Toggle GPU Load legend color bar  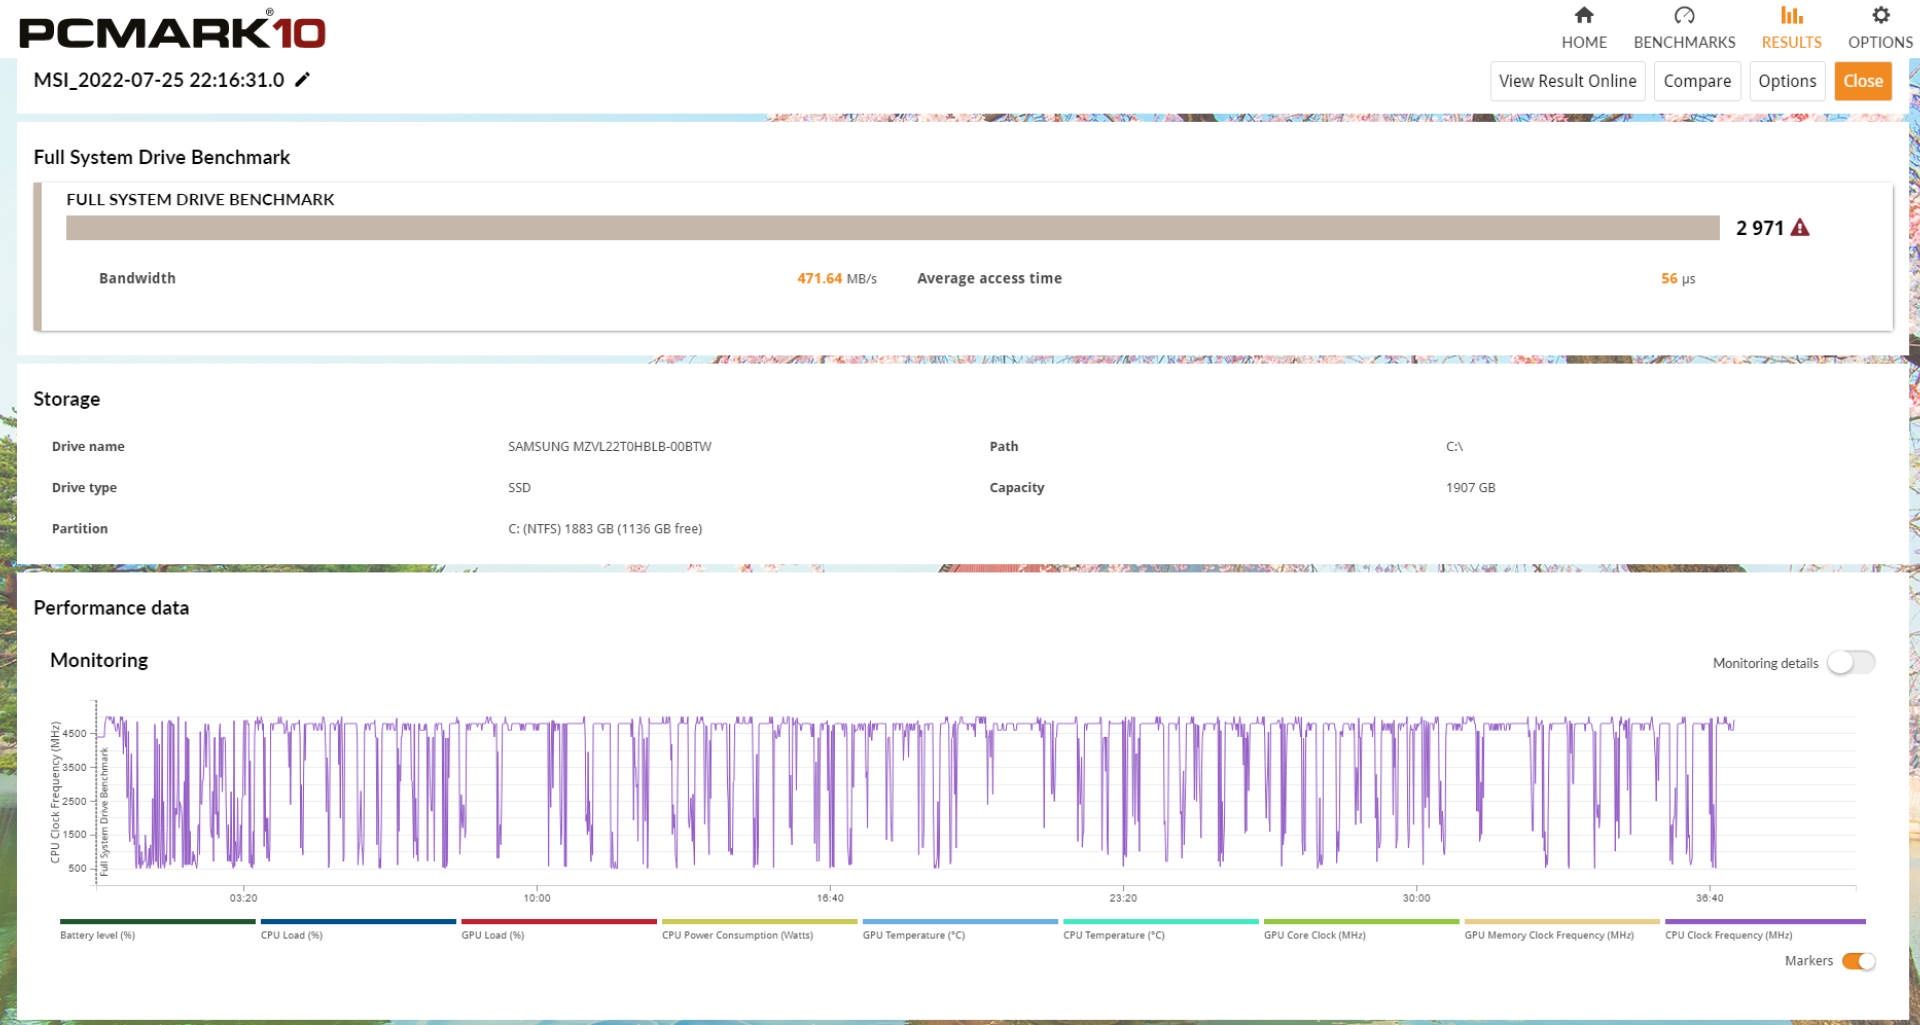tap(559, 921)
